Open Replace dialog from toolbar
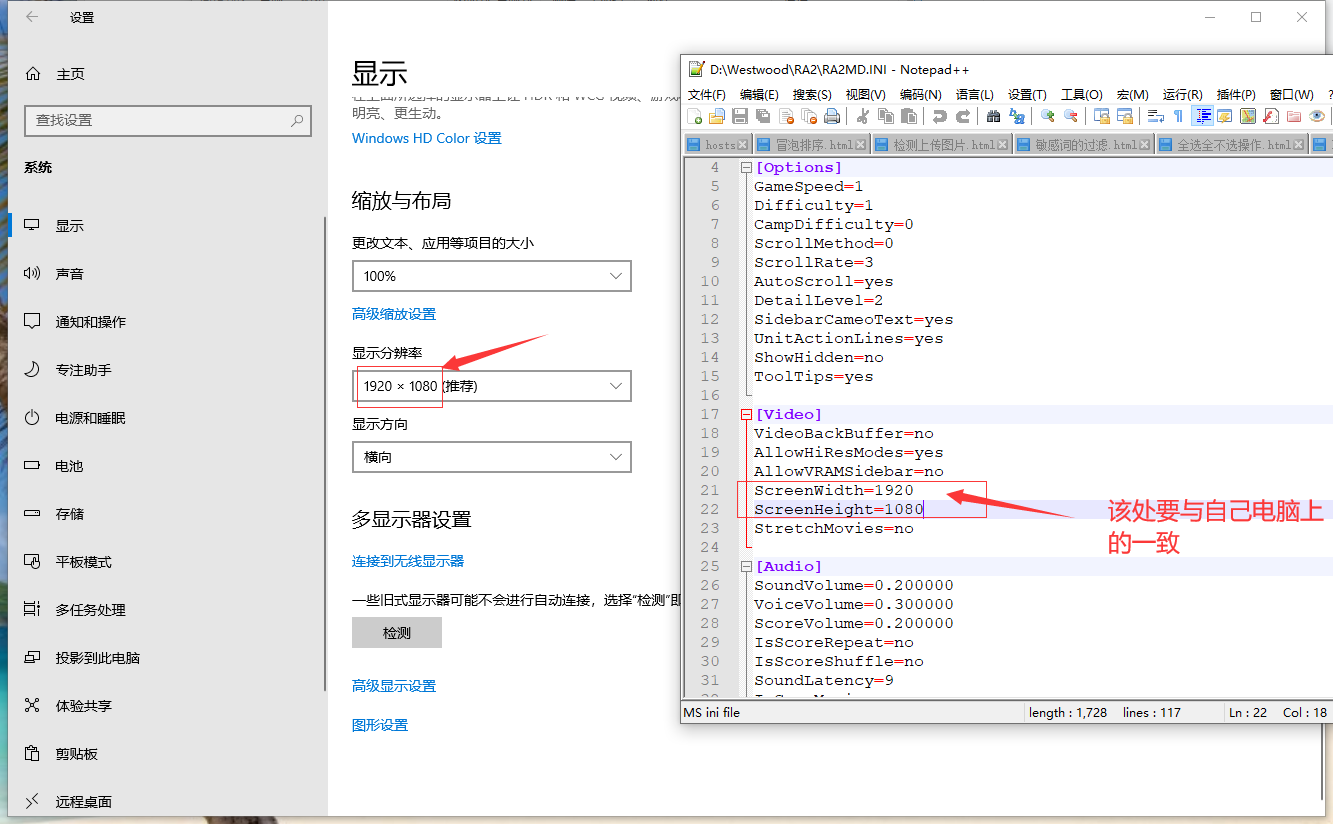Screen dimensions: 1333x824 pos(1017,116)
